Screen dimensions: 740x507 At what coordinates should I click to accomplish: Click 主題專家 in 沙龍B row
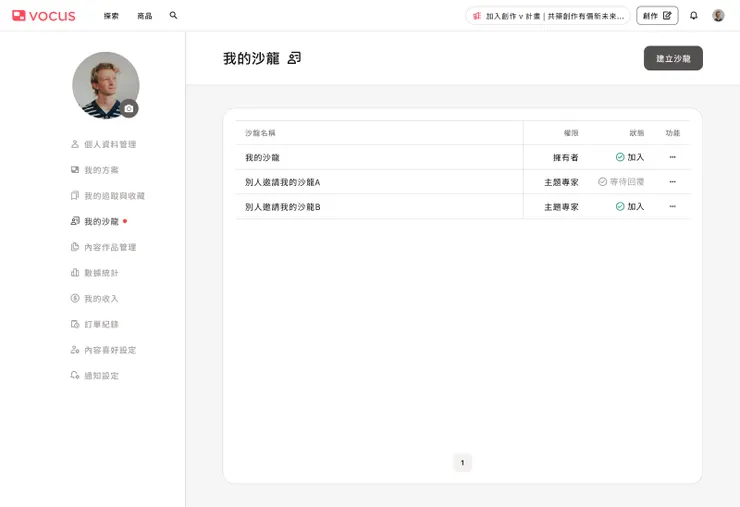[561, 207]
